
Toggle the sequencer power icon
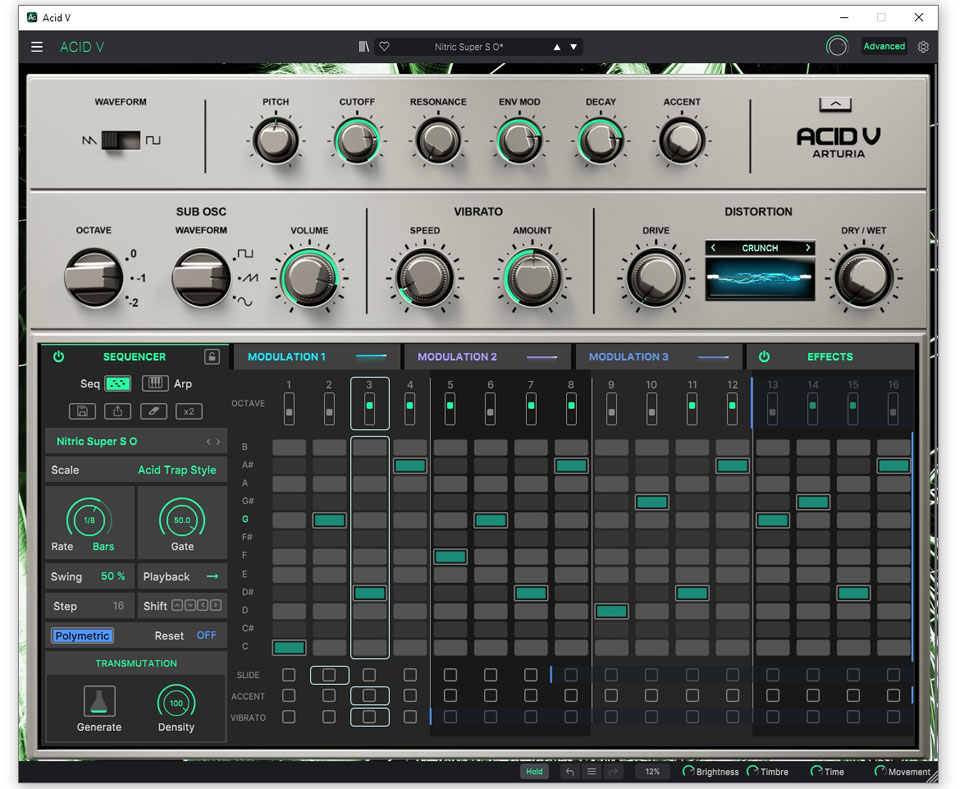tap(59, 356)
